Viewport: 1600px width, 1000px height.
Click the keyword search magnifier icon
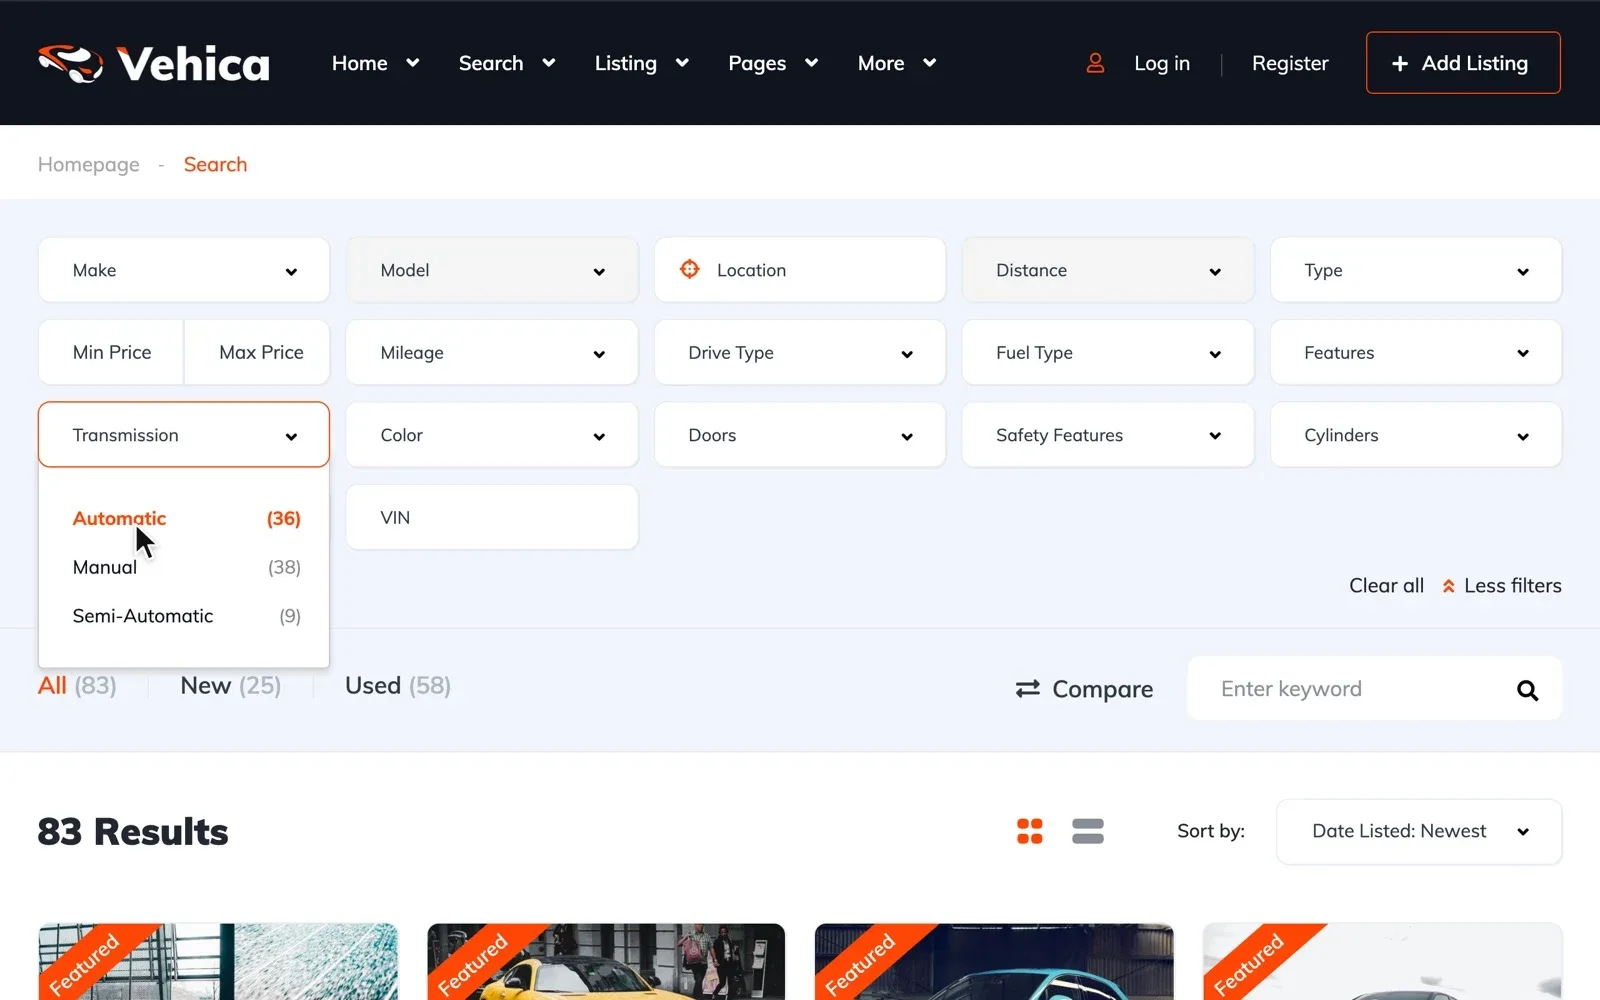tap(1527, 690)
